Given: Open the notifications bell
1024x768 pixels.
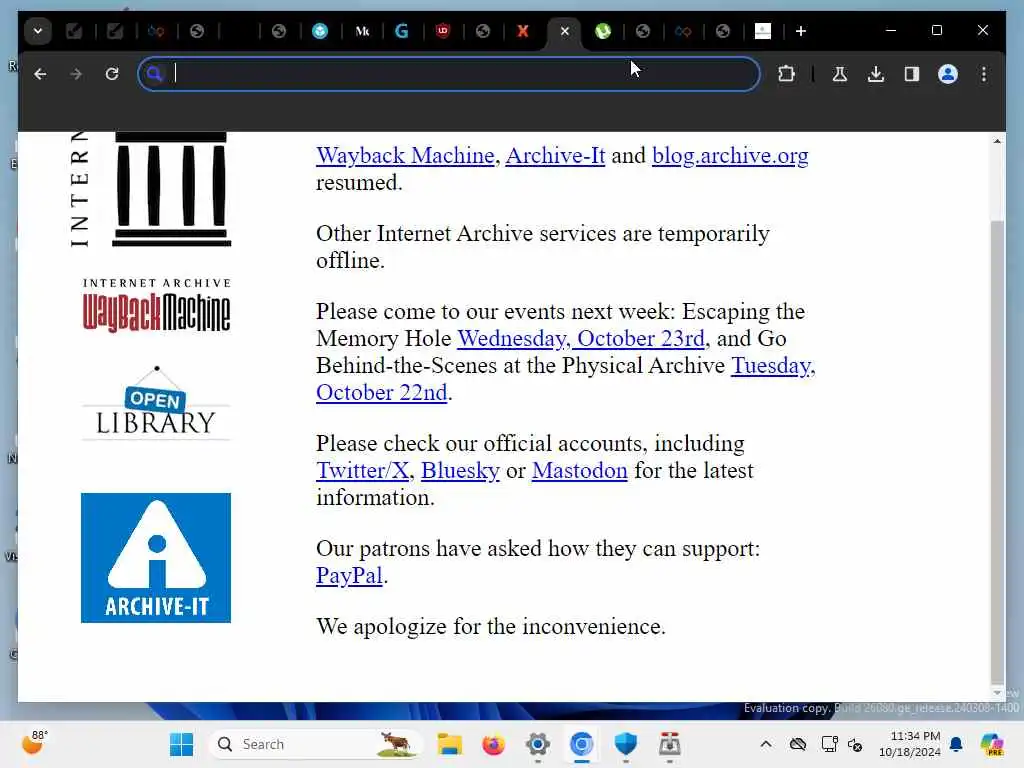Looking at the screenshot, I should point(956,744).
